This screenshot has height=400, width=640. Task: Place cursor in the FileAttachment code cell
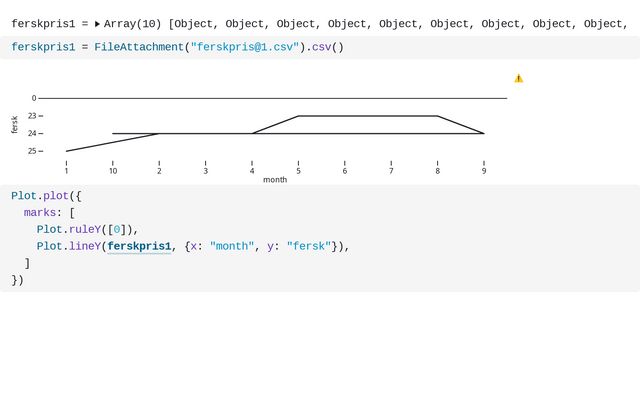(320, 47)
